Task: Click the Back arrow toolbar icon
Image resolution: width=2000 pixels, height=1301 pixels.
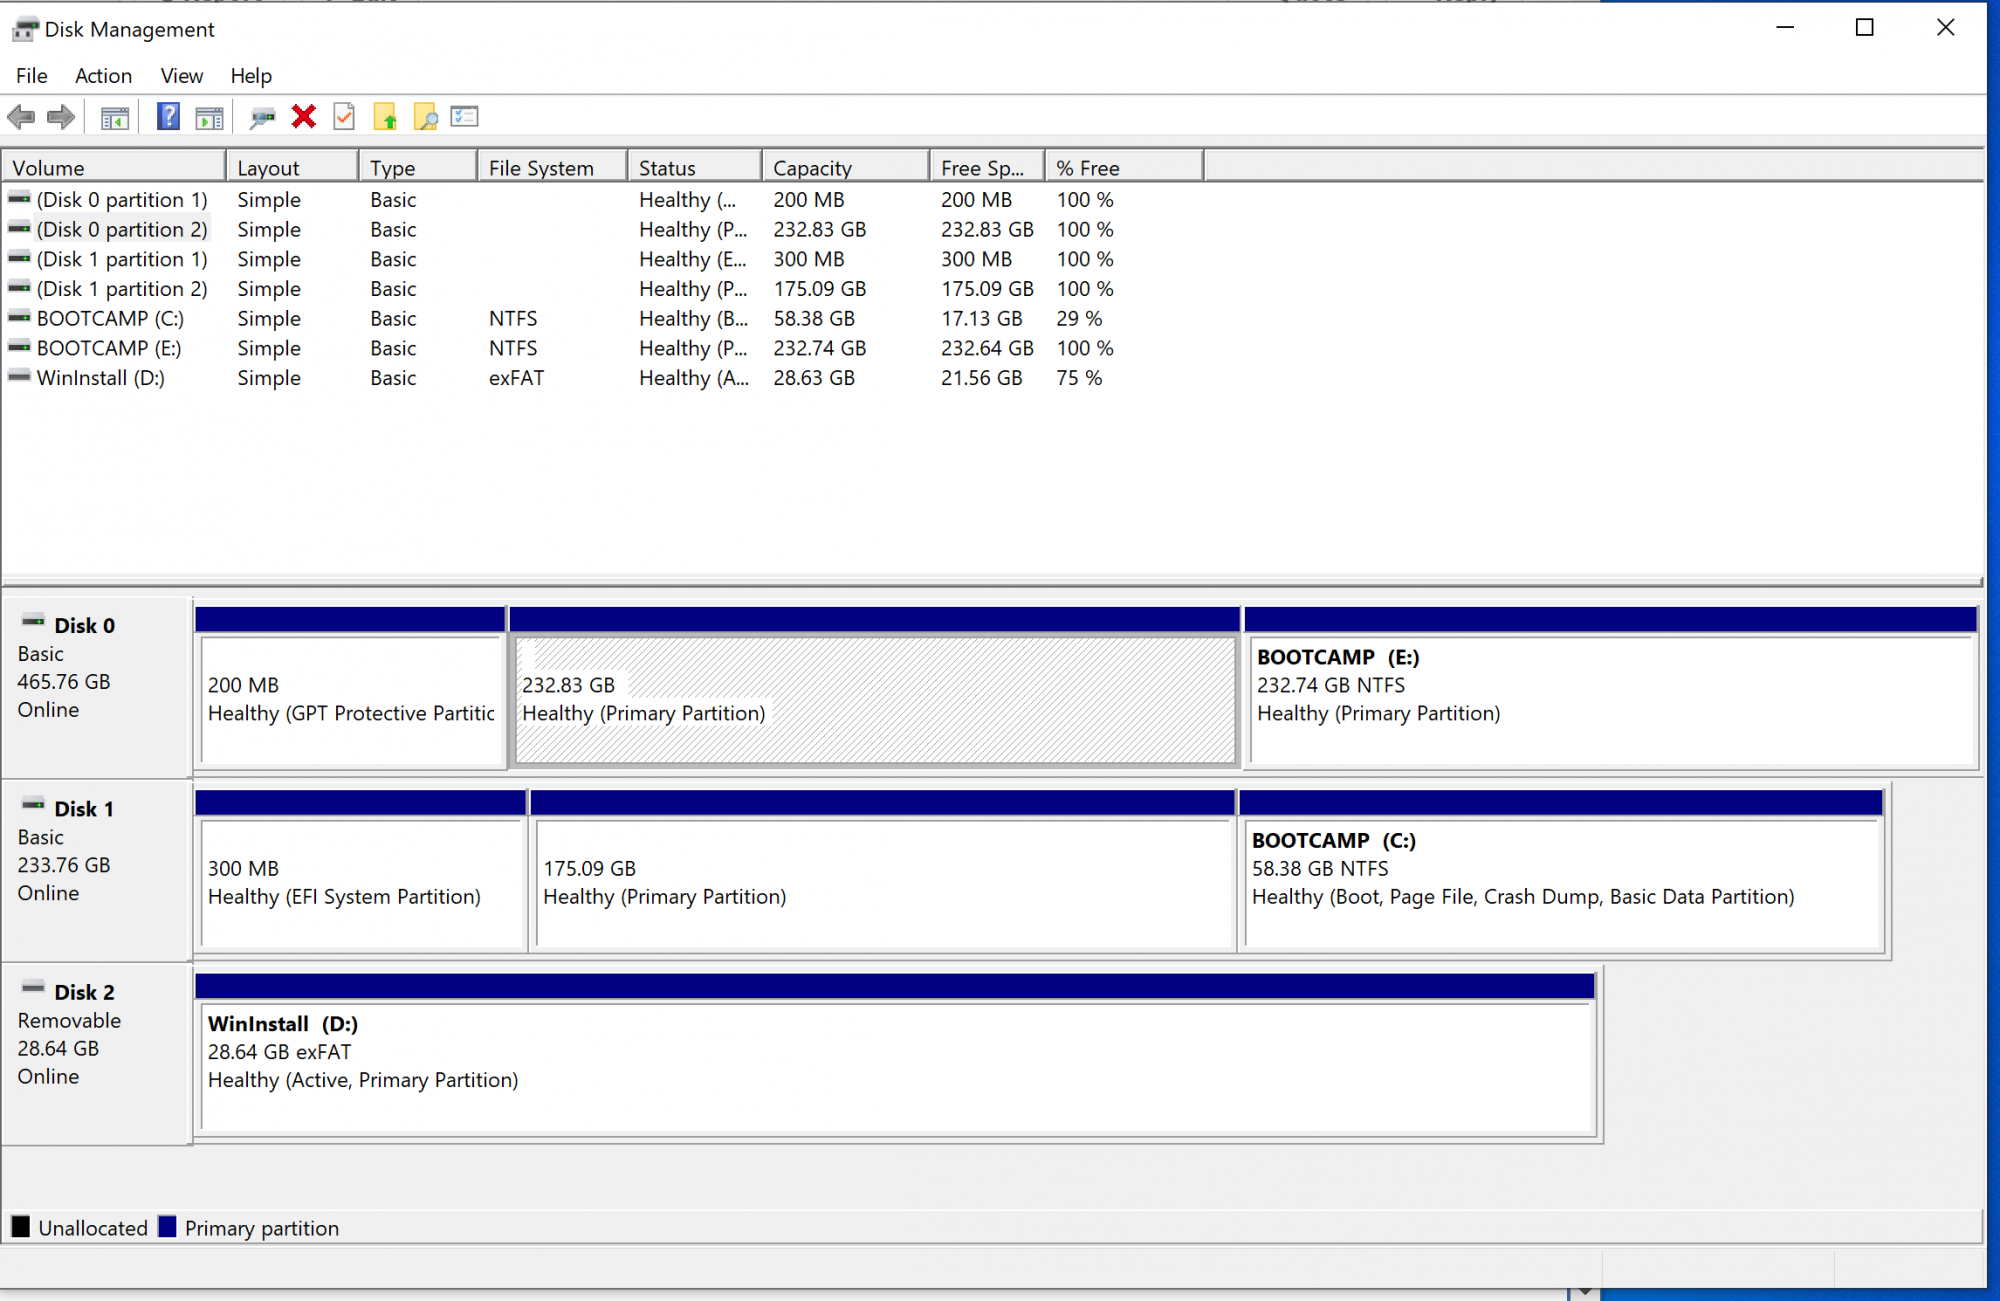Action: pyautogui.click(x=21, y=118)
